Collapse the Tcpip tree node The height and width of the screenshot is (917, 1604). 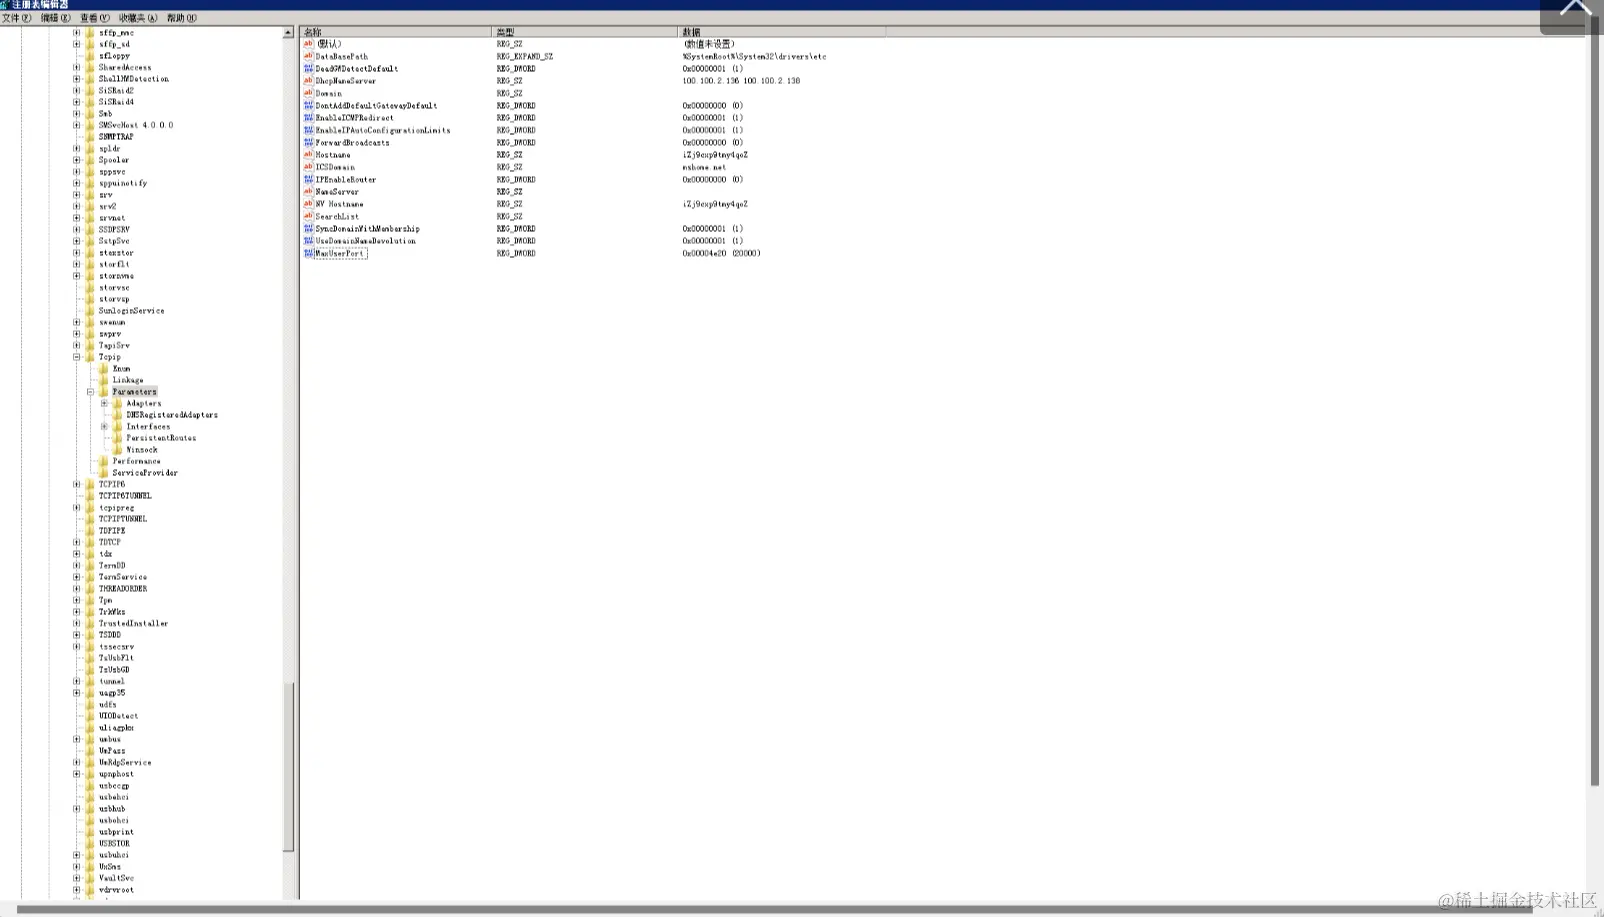click(x=77, y=357)
